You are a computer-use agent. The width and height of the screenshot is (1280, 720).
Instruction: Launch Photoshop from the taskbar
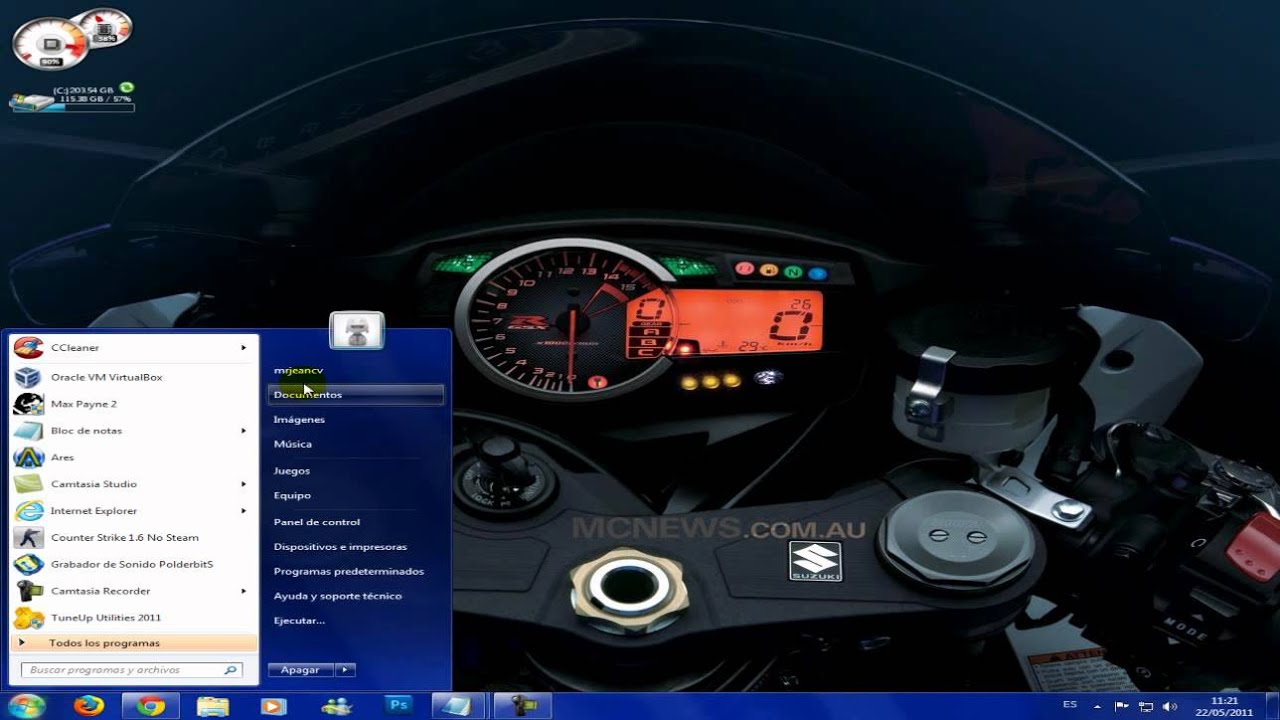[x=398, y=706]
